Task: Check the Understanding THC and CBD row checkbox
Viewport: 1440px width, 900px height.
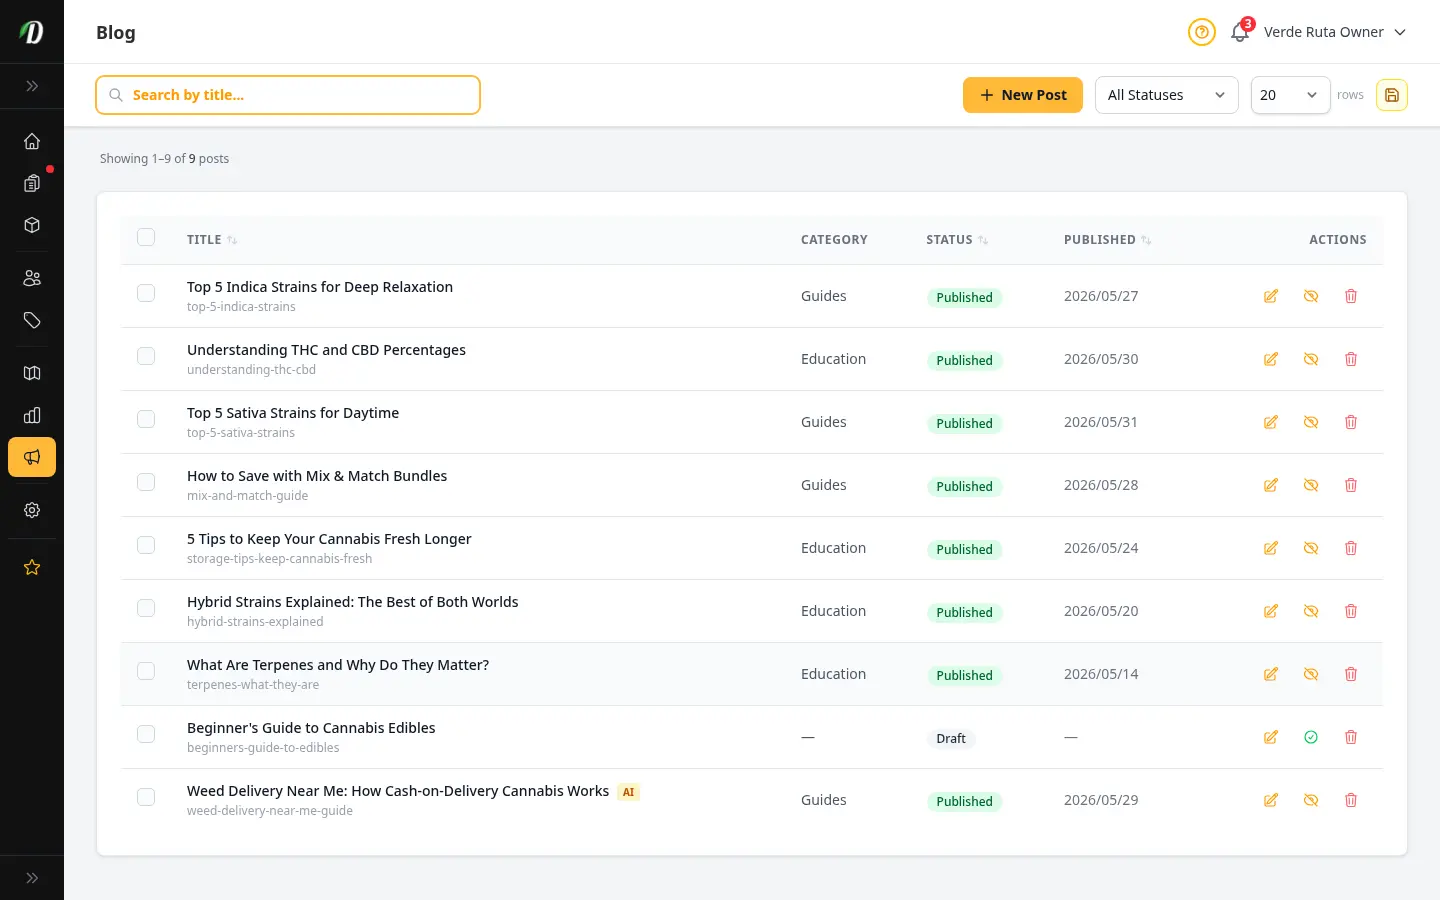Action: point(146,356)
